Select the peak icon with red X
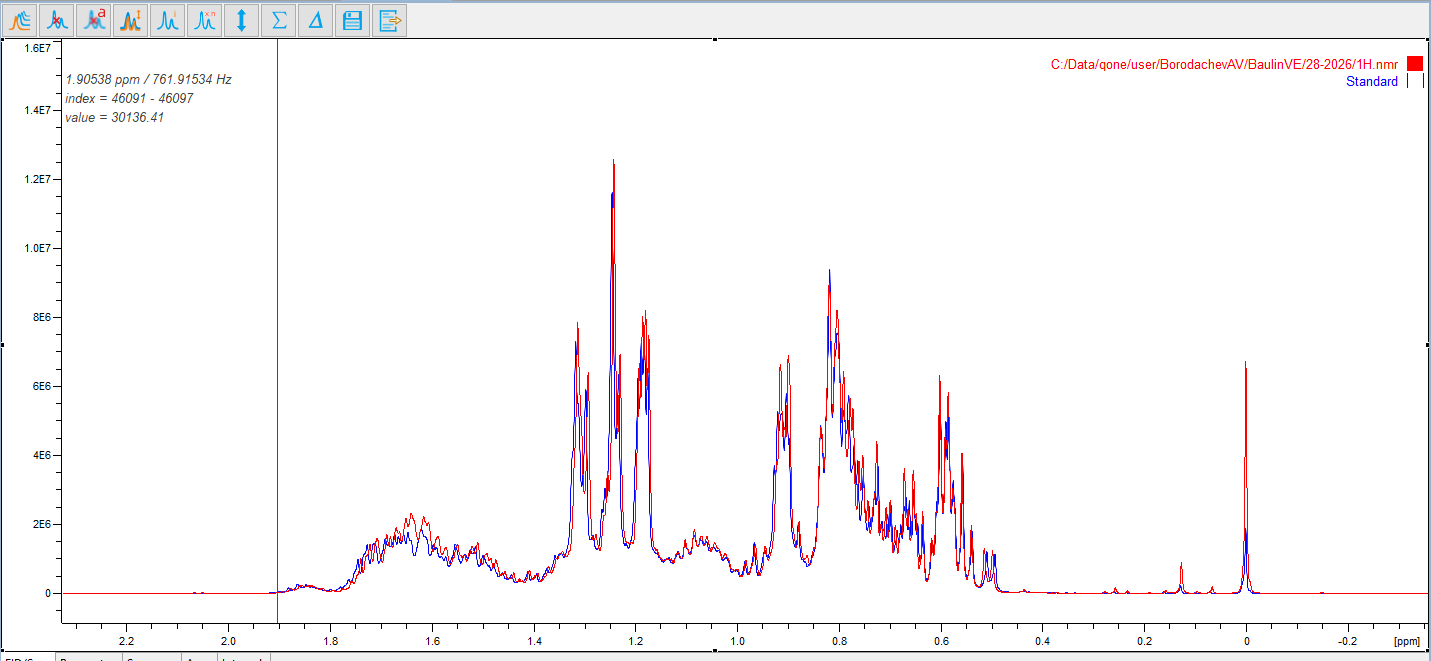Image resolution: width=1431 pixels, height=661 pixels. [x=59, y=19]
